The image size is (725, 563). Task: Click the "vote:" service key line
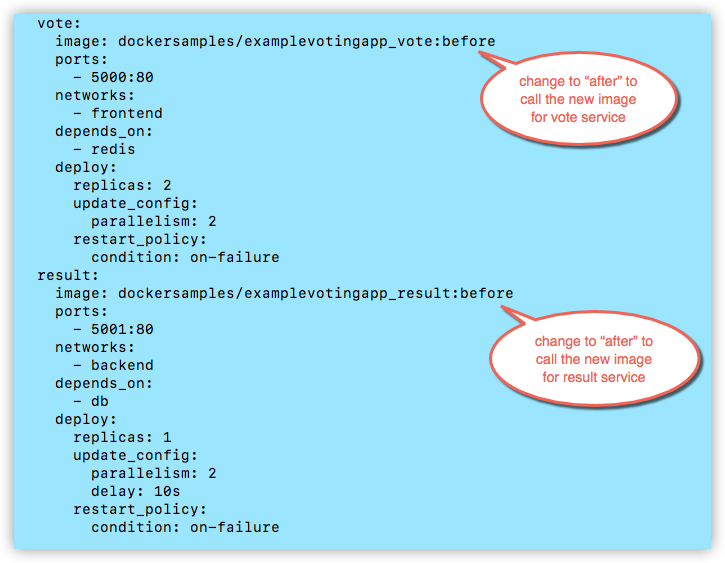[x=59, y=23]
